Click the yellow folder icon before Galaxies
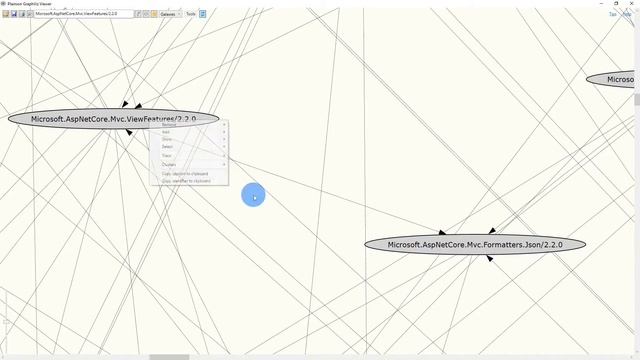The image size is (640, 360). click(154, 14)
